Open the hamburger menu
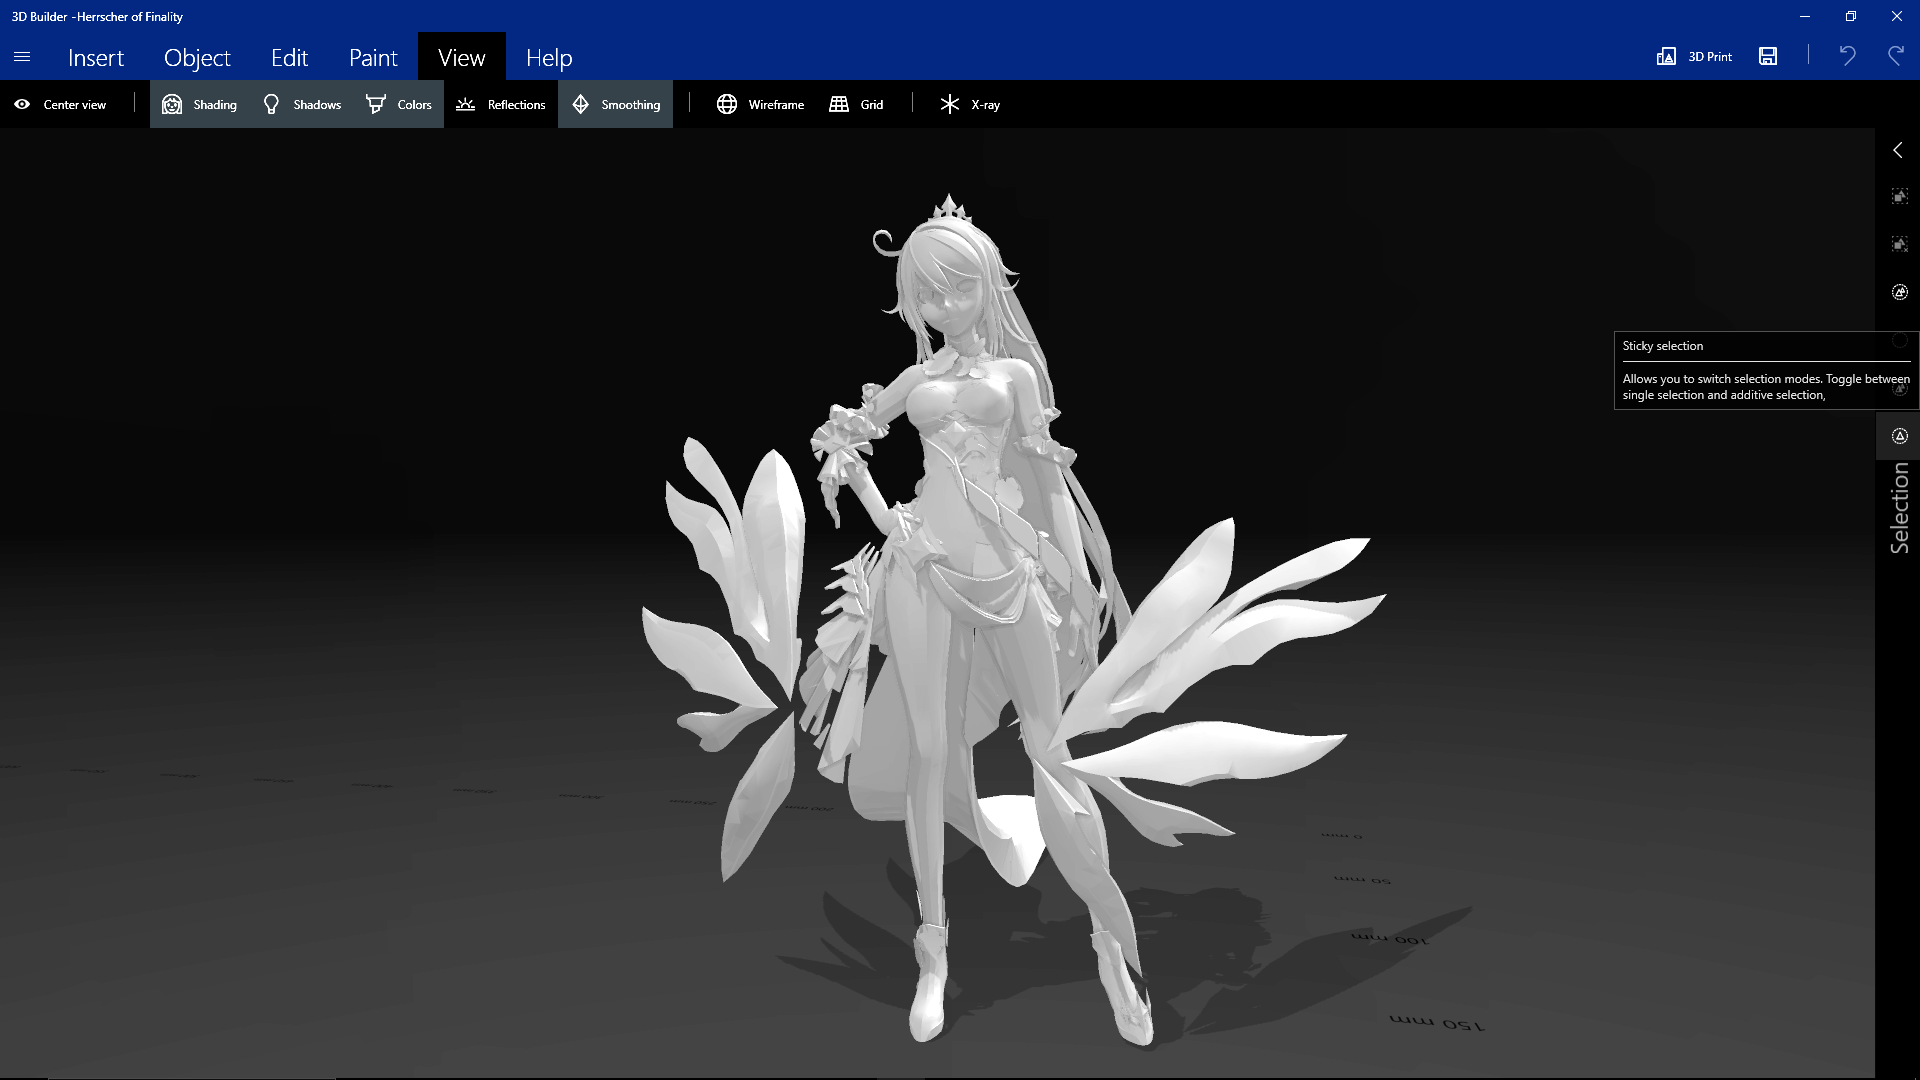1920x1080 pixels. (x=22, y=57)
